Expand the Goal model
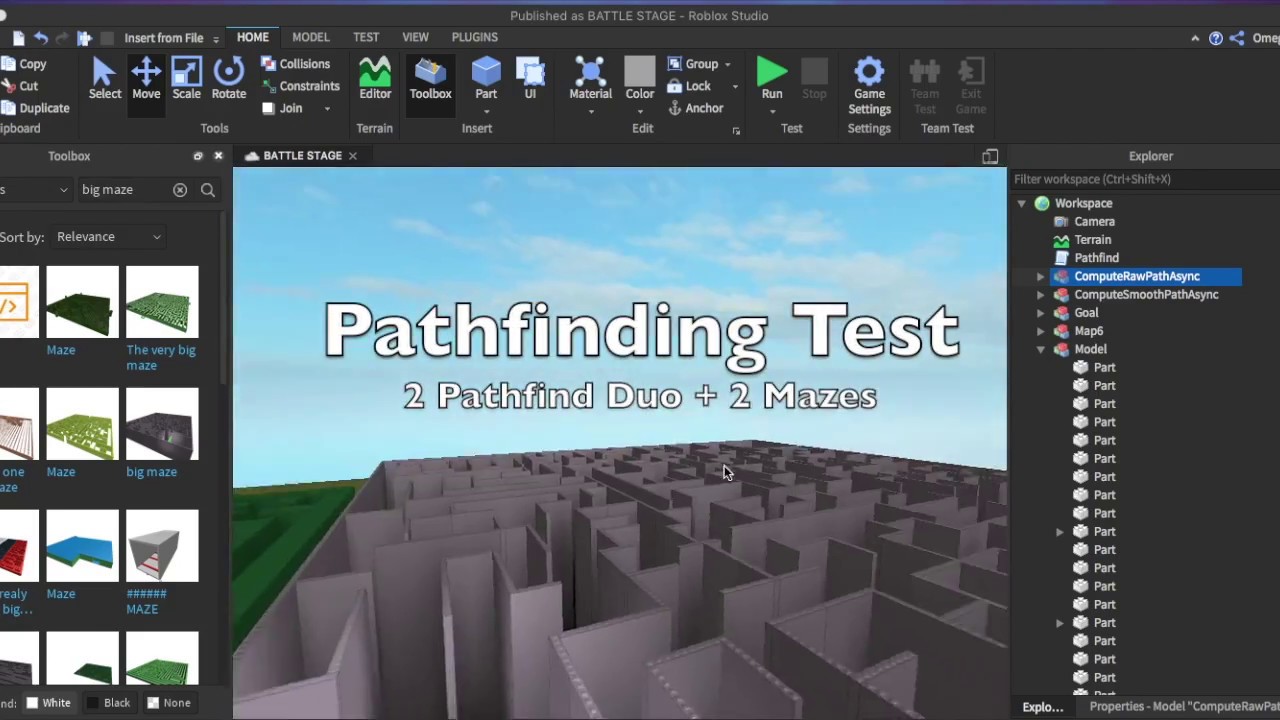The image size is (1280, 720). (1040, 313)
